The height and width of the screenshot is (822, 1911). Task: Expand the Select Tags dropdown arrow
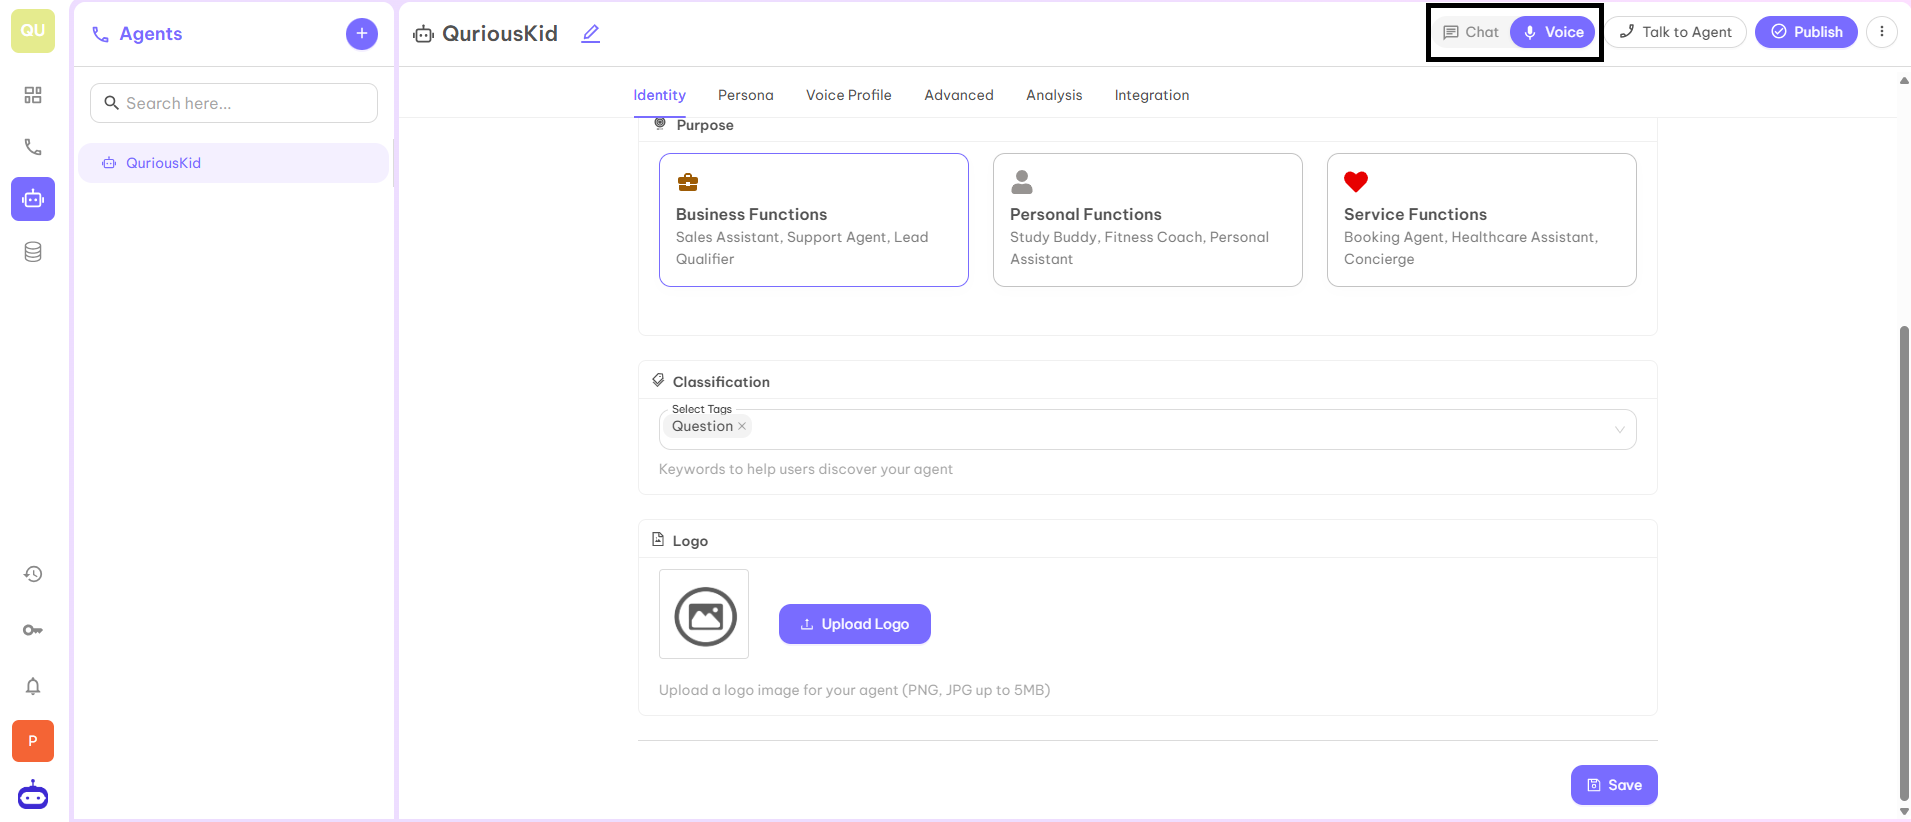click(1619, 430)
